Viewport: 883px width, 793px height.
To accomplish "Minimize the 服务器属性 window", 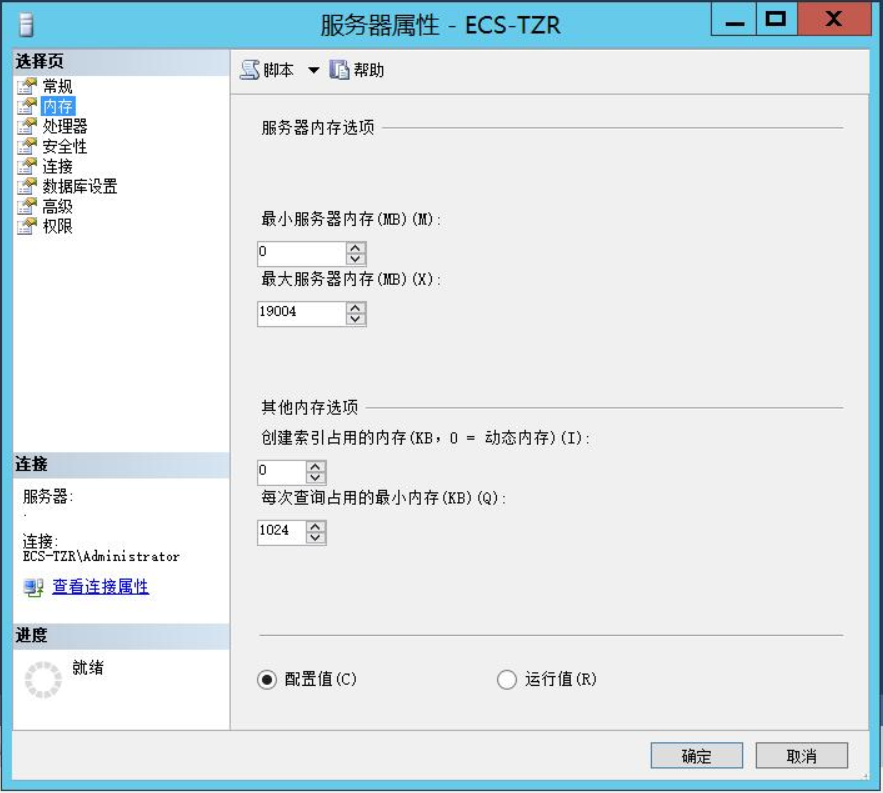I will click(734, 19).
